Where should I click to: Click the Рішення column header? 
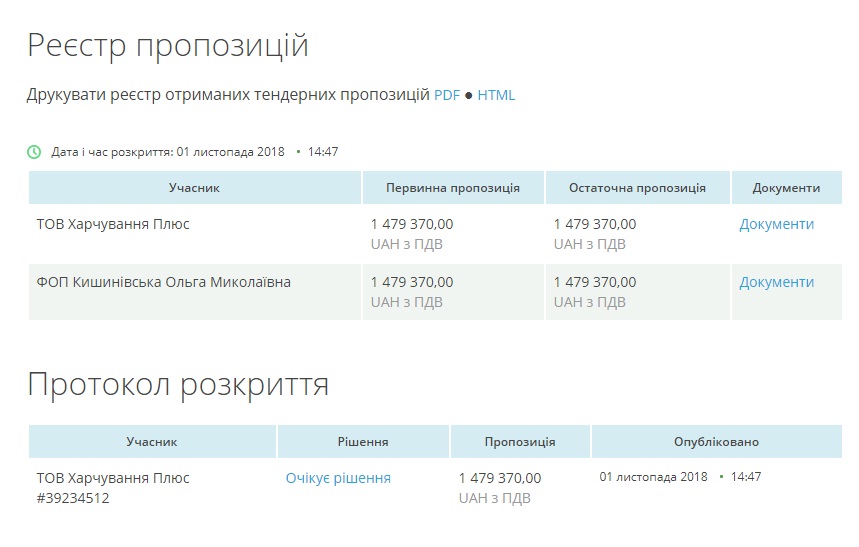[x=363, y=442]
